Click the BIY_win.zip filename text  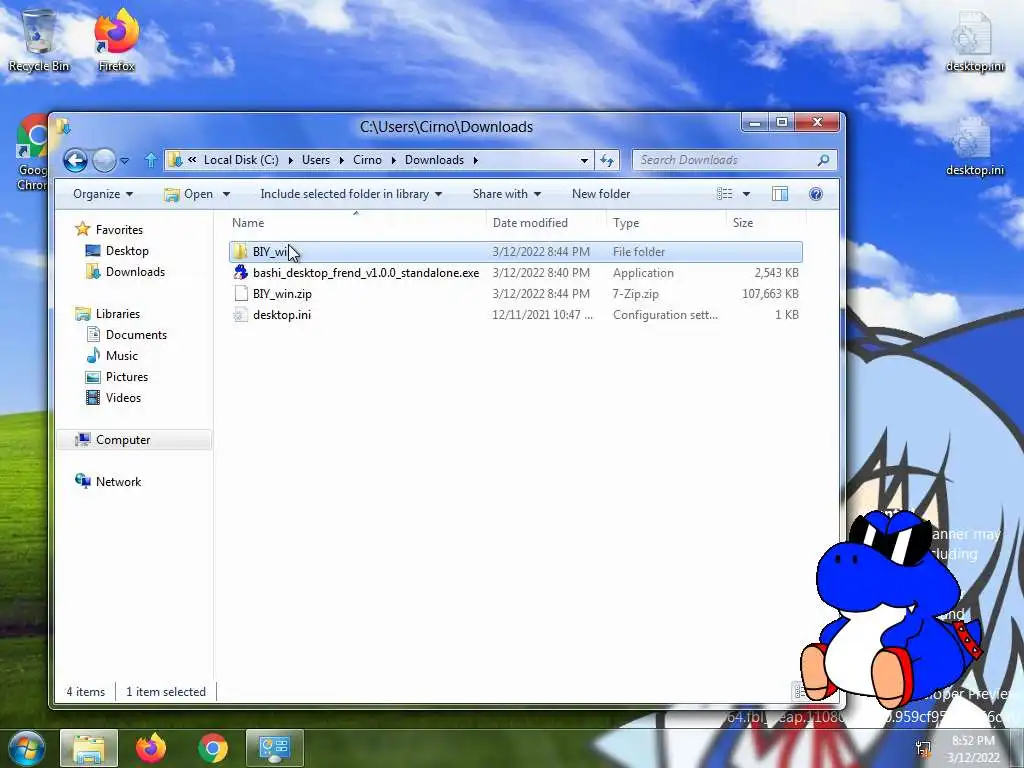click(282, 294)
